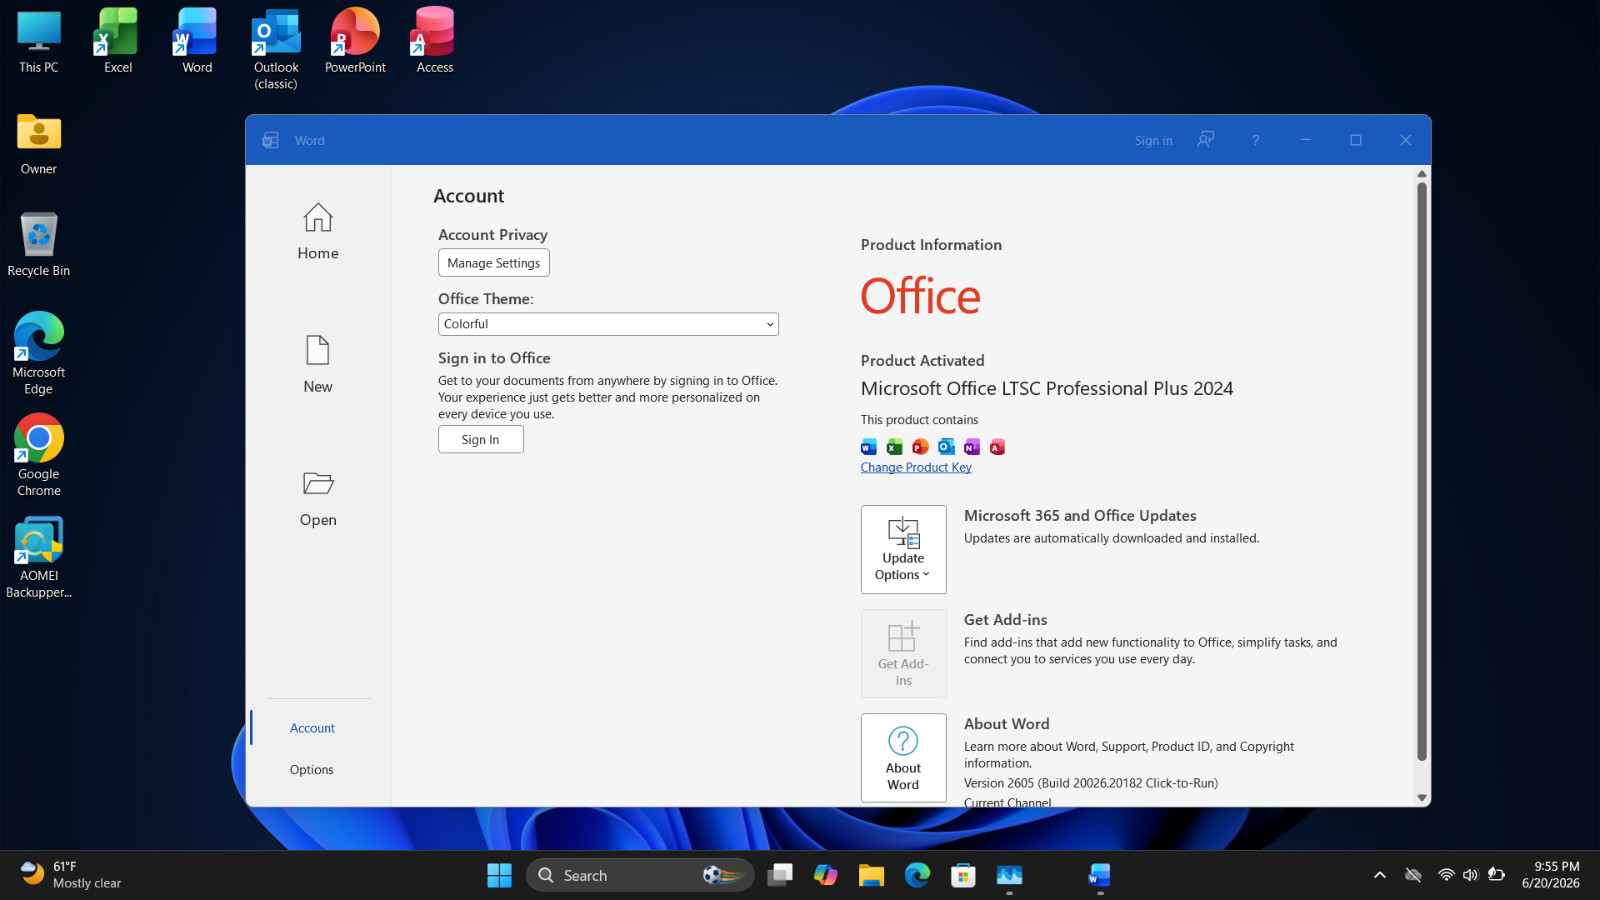This screenshot has width=1600, height=900.
Task: Expand the Update Options menu
Action: pos(903,549)
